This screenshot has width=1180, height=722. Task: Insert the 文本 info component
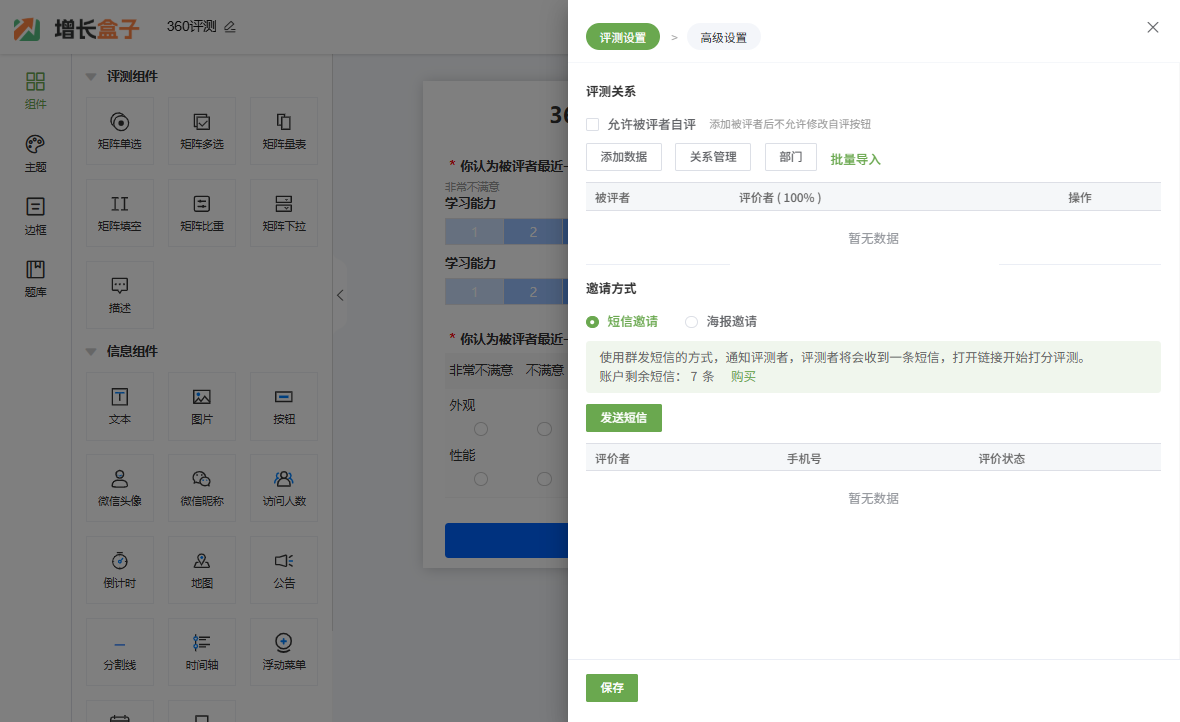(120, 407)
